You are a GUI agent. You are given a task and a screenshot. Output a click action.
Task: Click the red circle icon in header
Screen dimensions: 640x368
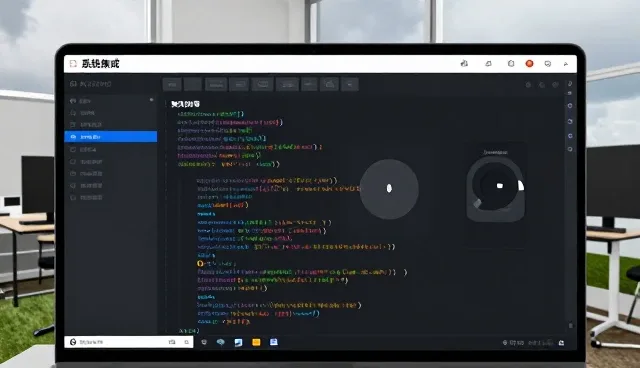tap(529, 64)
